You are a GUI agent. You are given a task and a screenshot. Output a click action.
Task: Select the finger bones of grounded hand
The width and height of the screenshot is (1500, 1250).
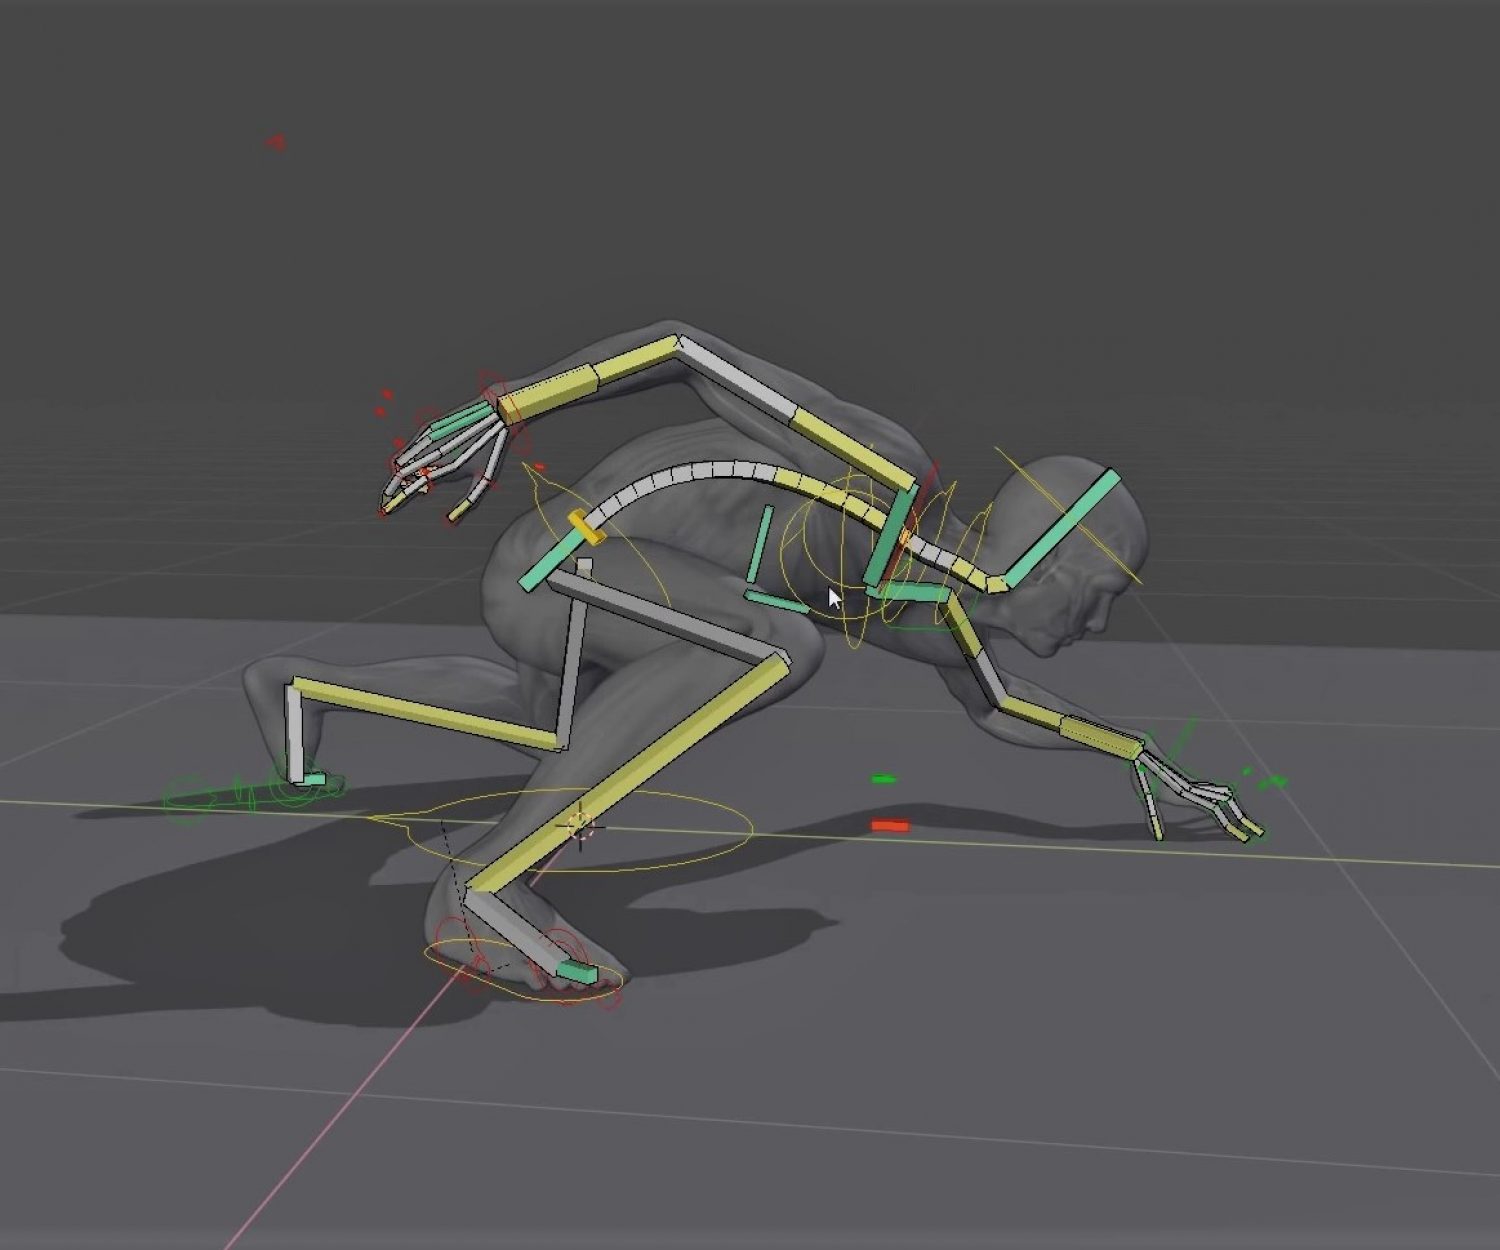click(1199, 797)
